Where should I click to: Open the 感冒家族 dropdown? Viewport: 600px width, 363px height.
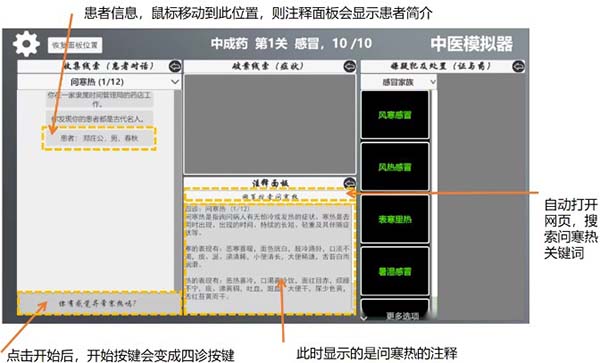(399, 82)
